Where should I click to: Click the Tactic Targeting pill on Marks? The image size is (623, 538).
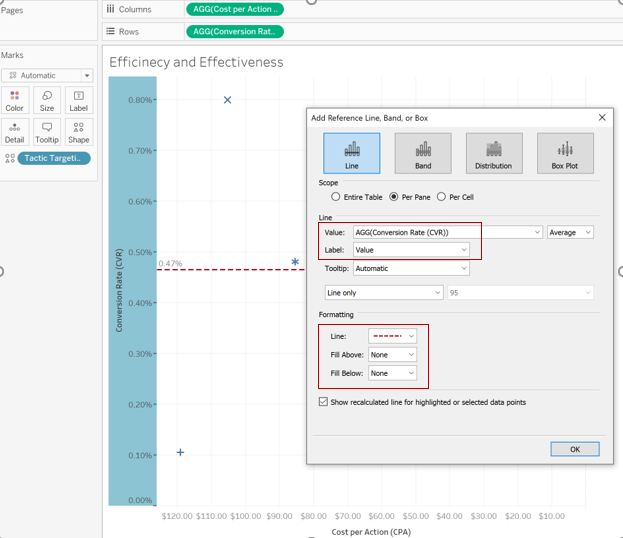[54, 158]
